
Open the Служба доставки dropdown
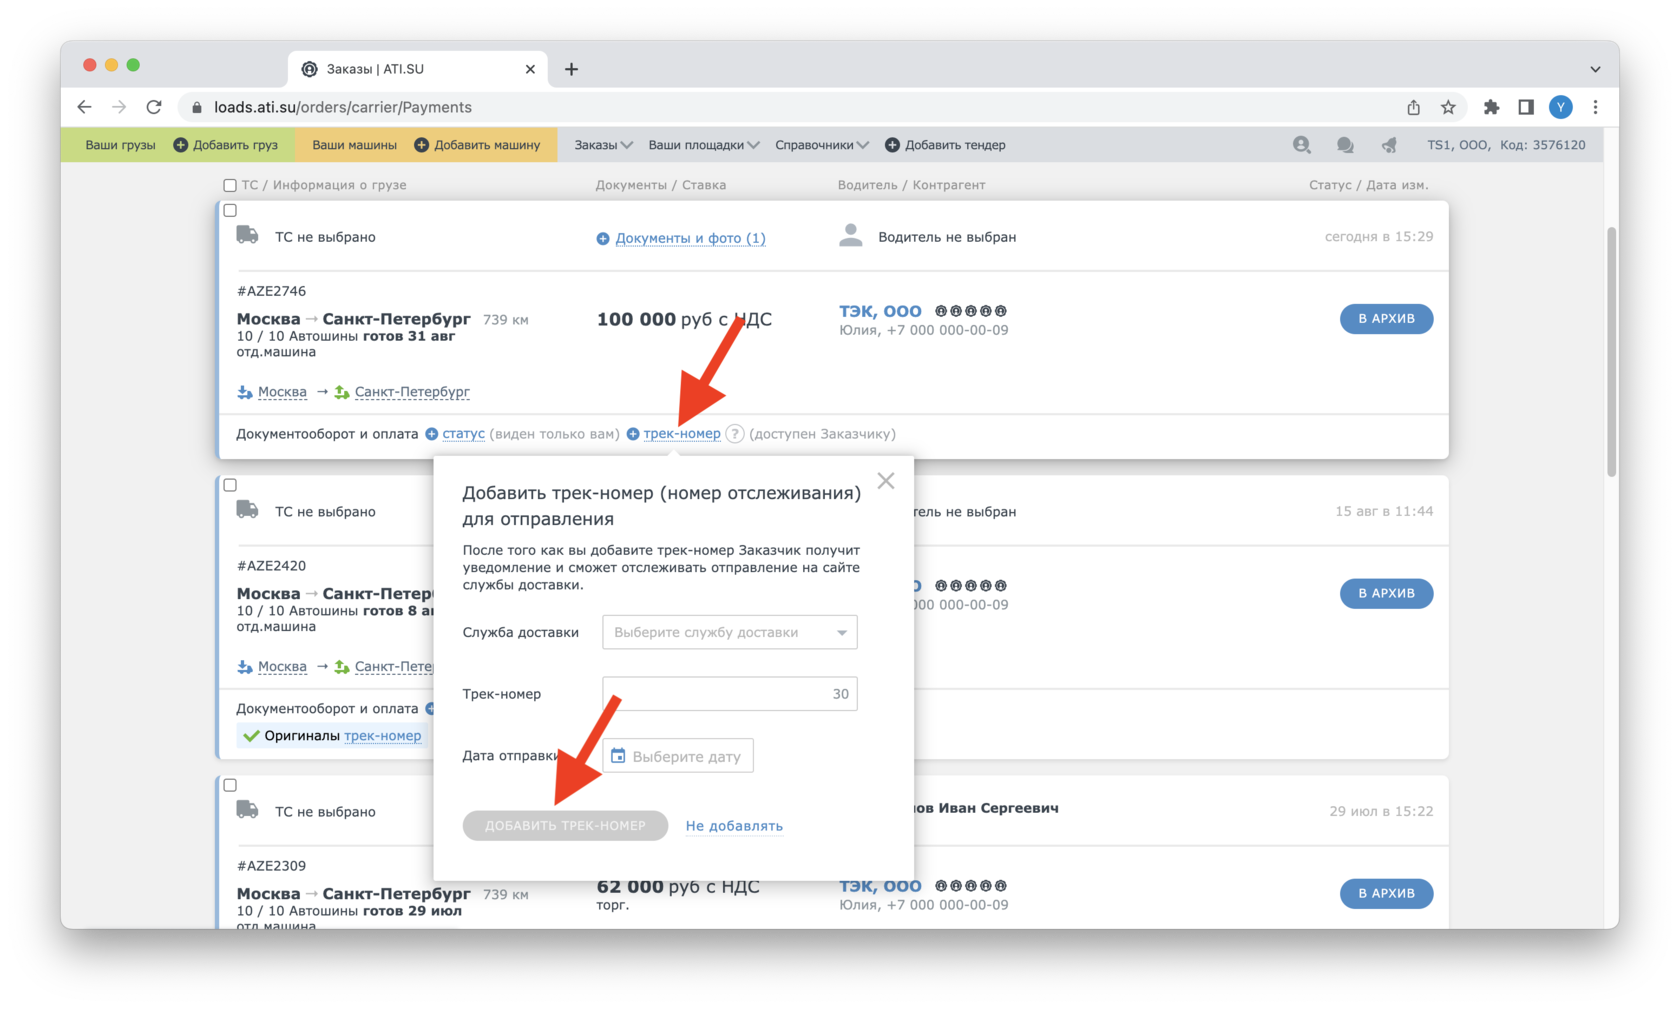click(x=730, y=632)
